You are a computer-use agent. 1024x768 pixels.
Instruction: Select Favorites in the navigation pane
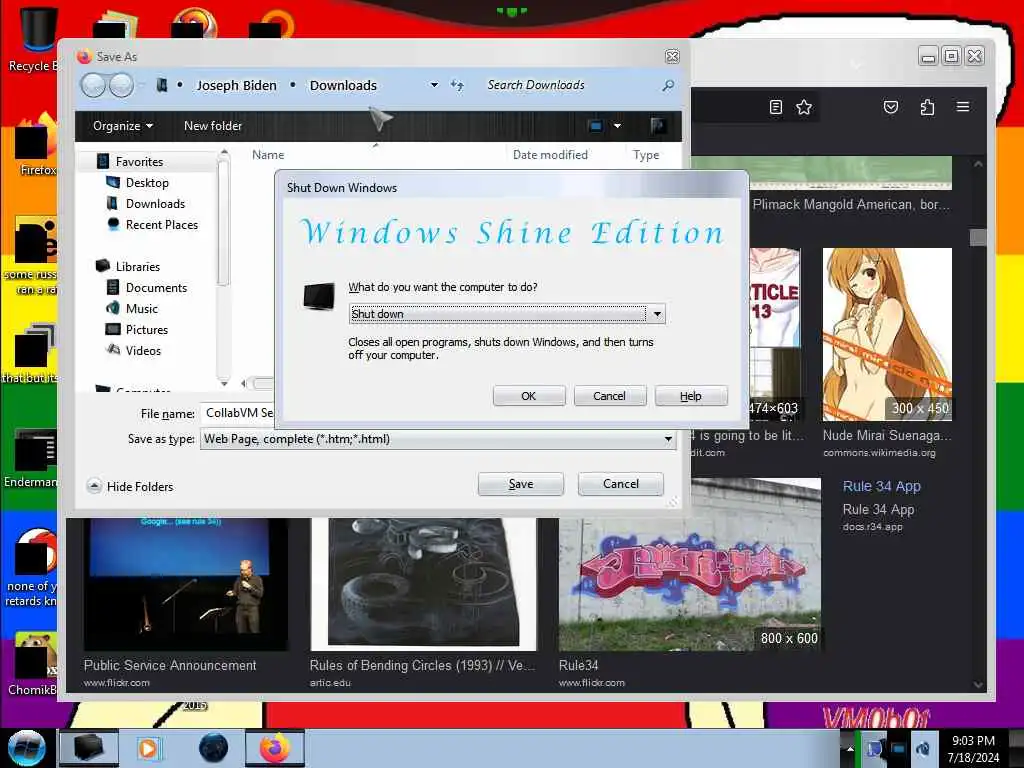coord(139,161)
